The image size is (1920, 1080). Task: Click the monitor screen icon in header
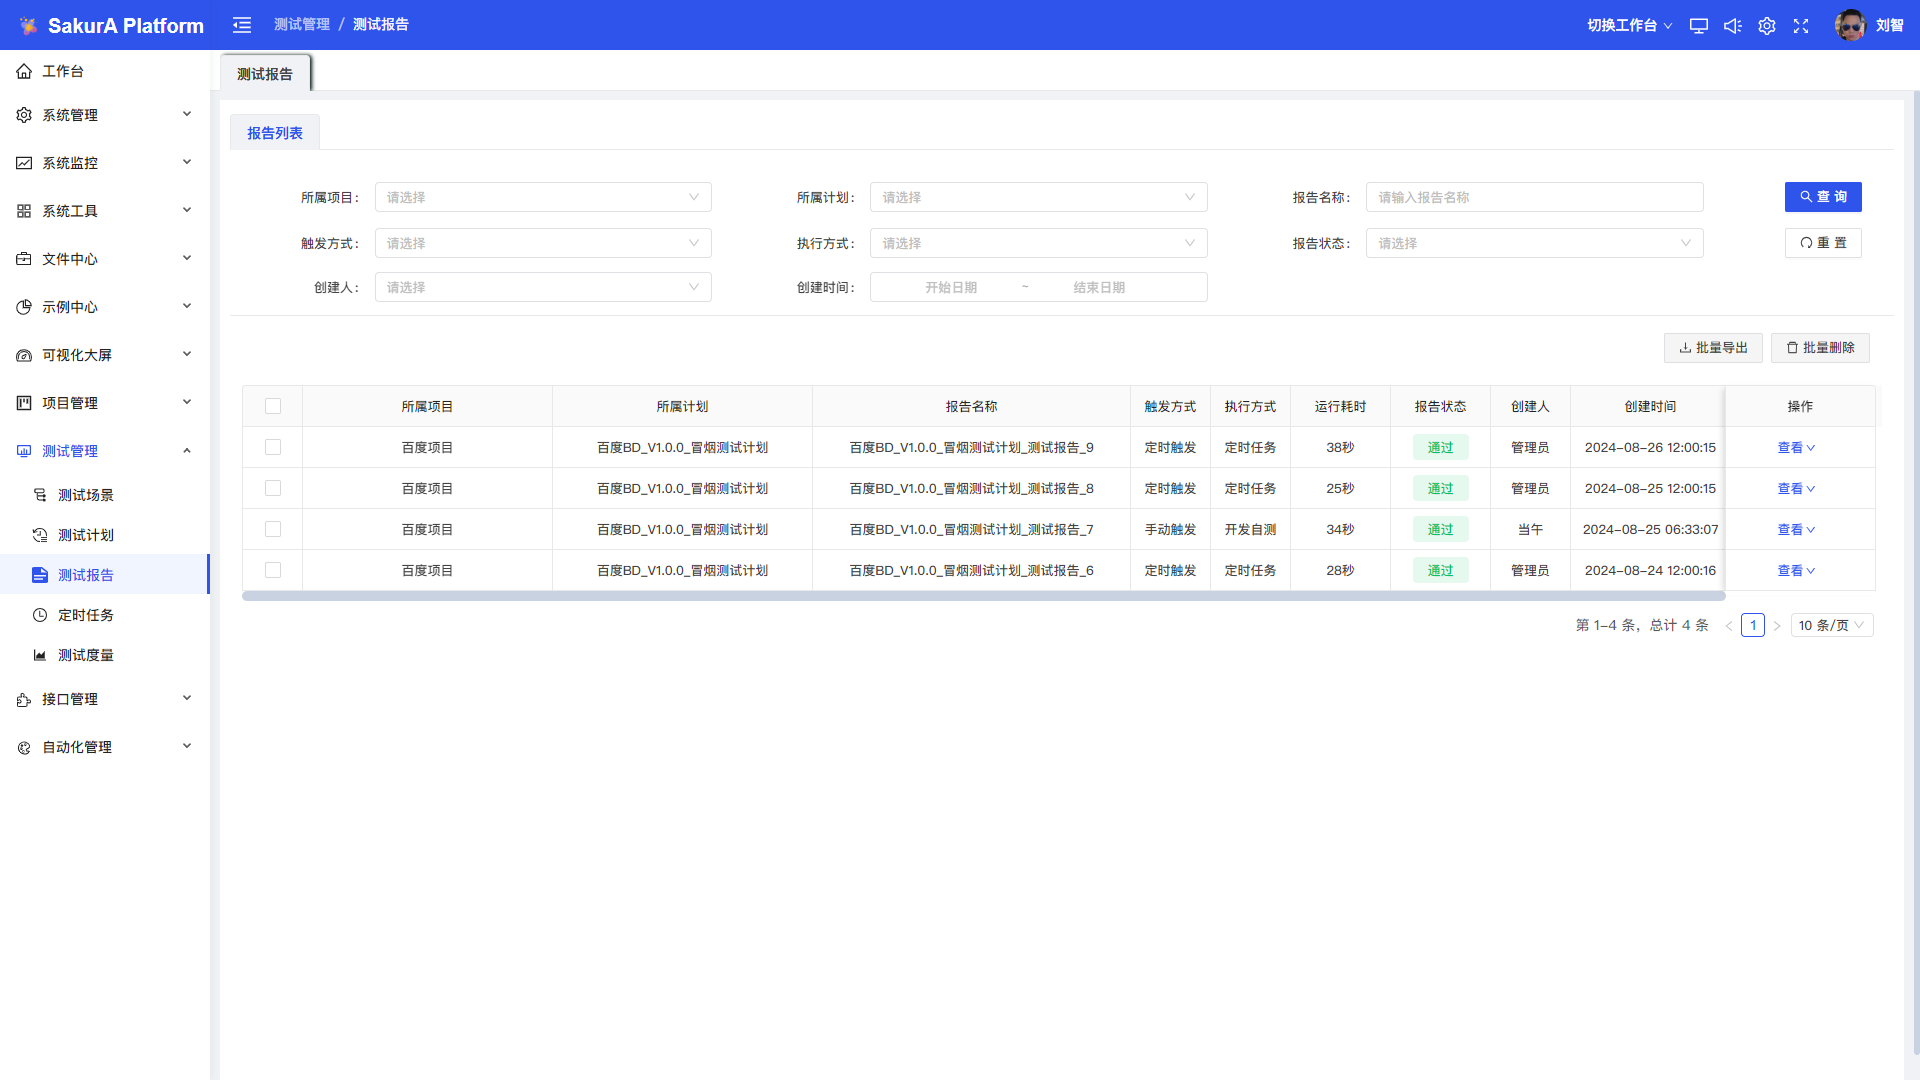point(1698,26)
